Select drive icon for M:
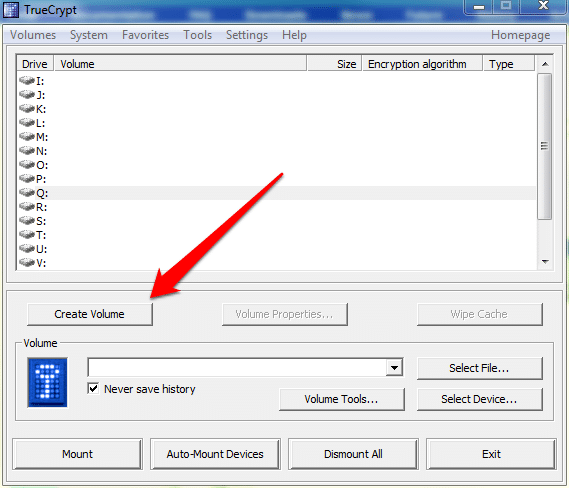569x488 pixels. [27, 136]
